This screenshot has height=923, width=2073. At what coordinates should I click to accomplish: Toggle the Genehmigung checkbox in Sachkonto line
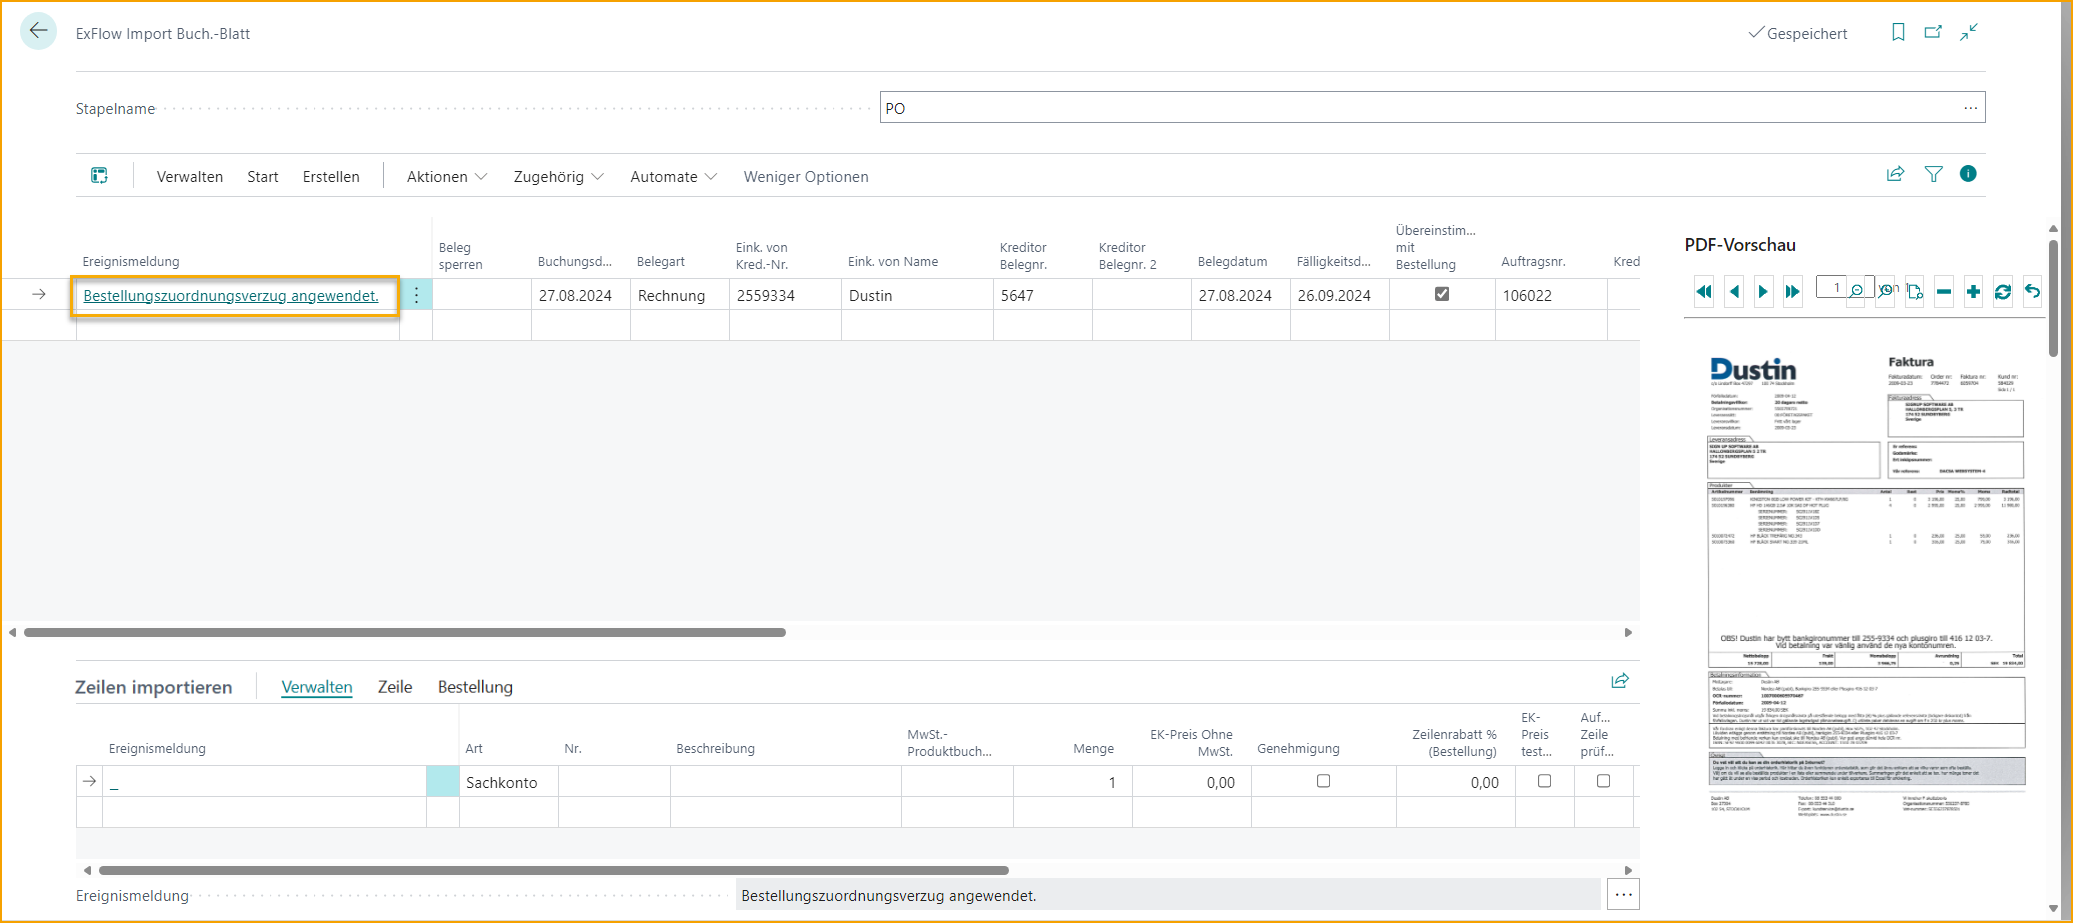click(1323, 781)
